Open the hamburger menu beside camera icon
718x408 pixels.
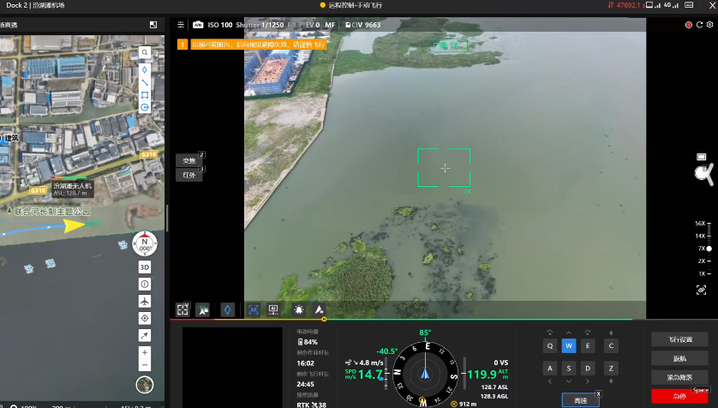tap(181, 25)
